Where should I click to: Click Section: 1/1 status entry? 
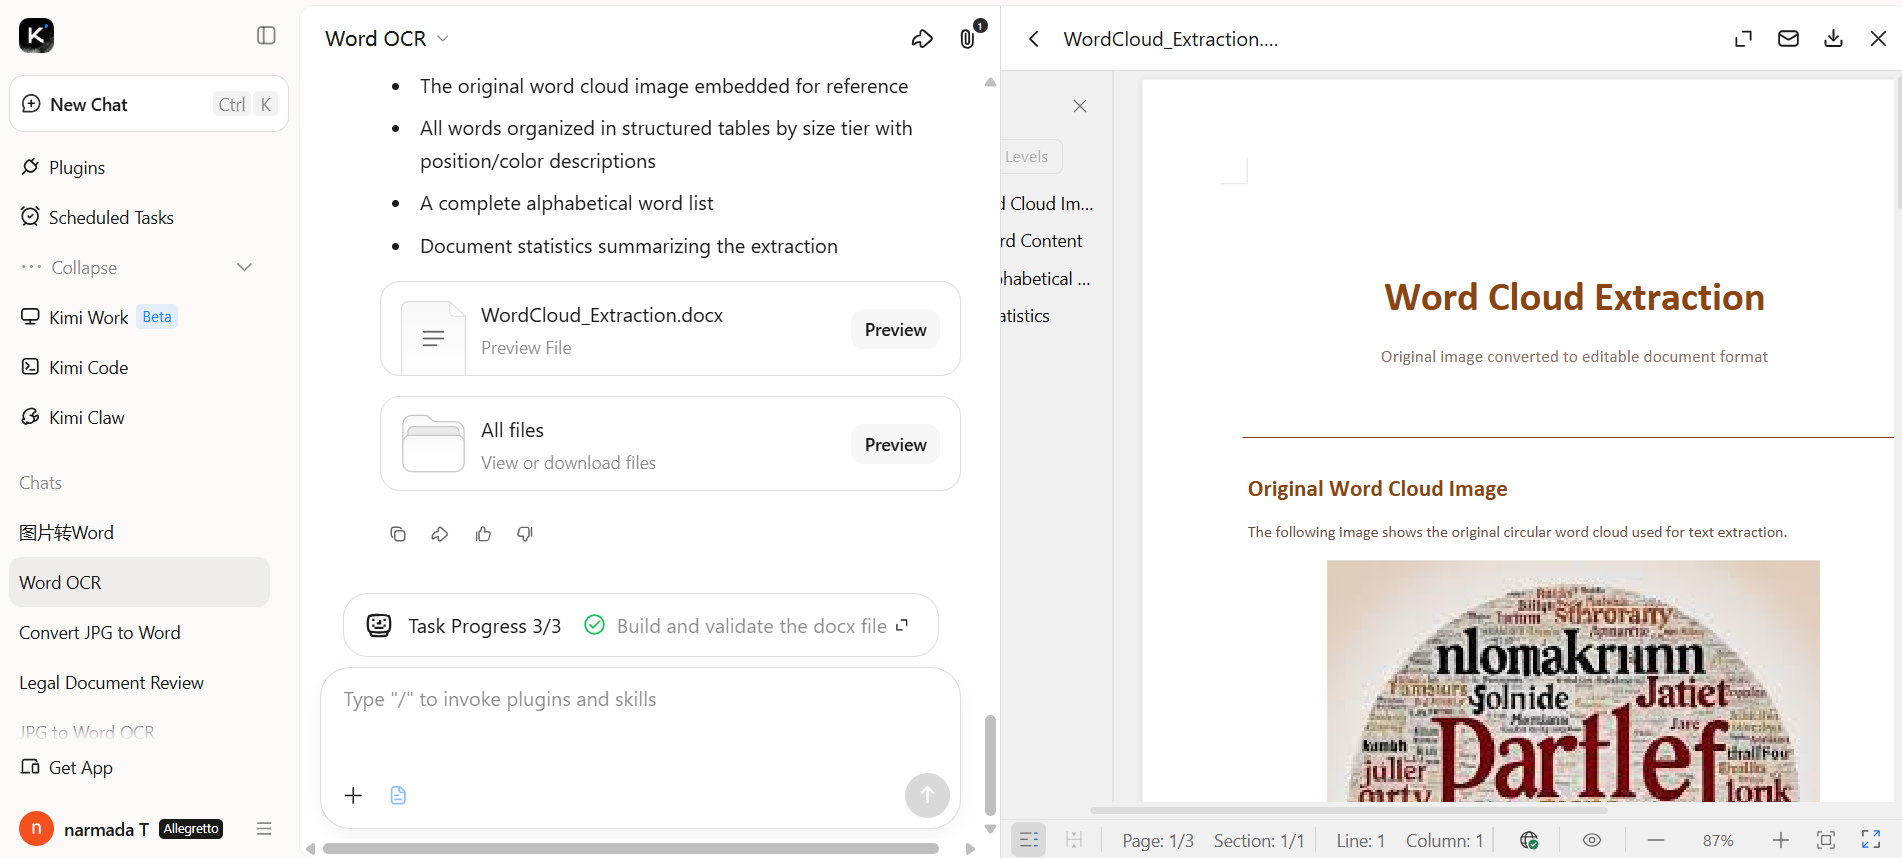tap(1259, 841)
